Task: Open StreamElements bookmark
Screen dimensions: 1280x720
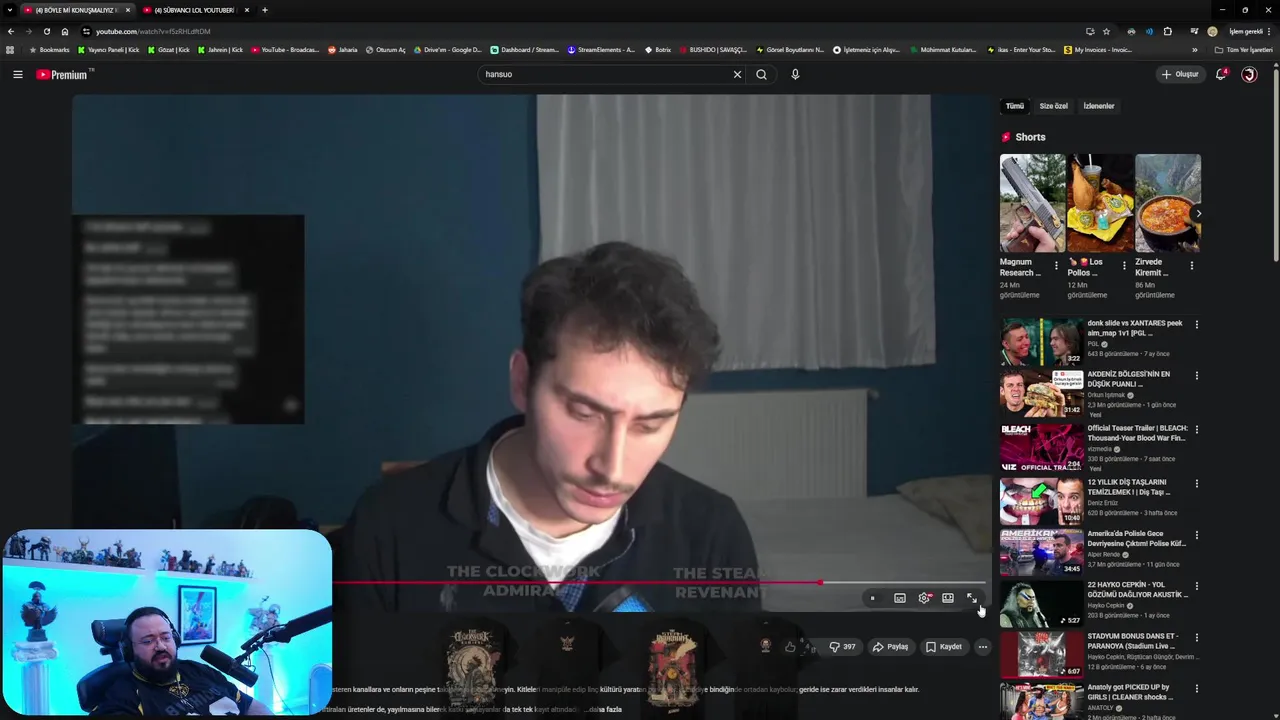Action: pos(601,50)
